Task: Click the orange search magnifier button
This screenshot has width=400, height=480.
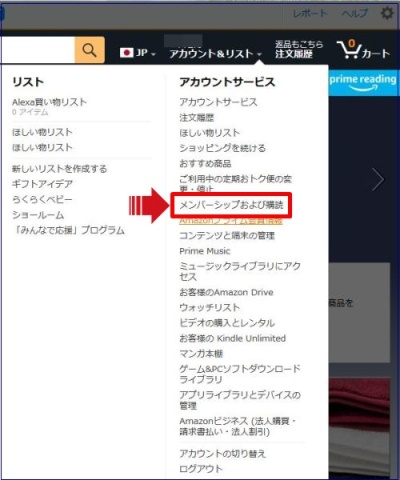Action: point(89,50)
